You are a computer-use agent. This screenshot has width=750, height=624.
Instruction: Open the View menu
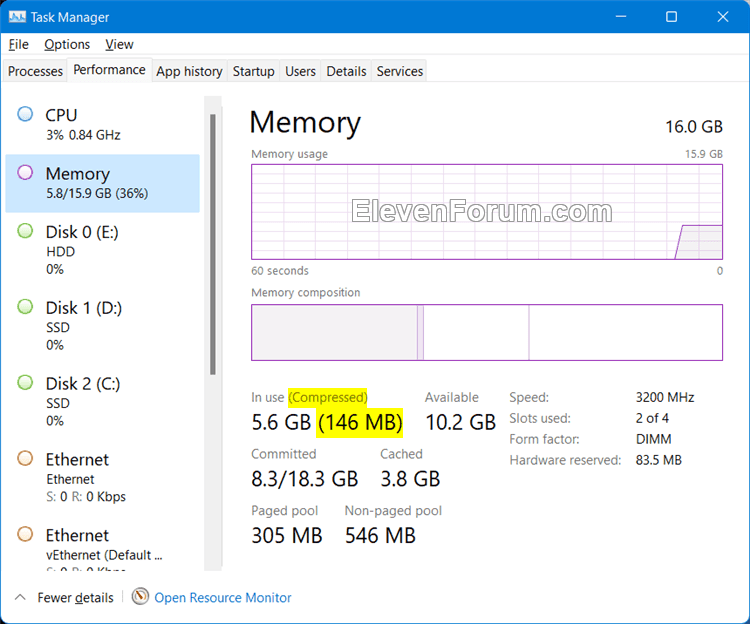coord(119,44)
